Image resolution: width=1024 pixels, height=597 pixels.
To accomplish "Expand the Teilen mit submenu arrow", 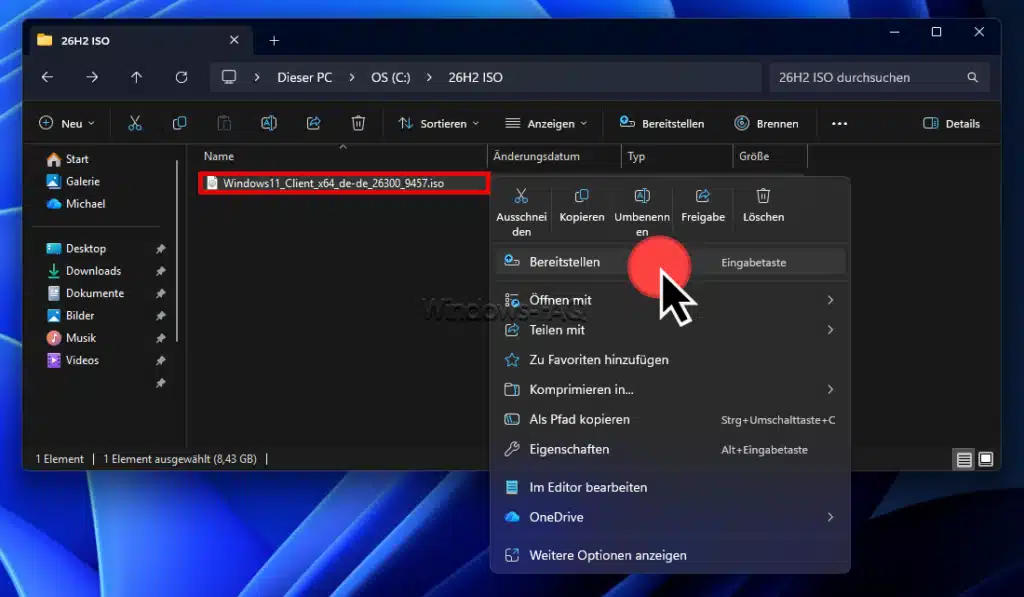I will tap(830, 330).
